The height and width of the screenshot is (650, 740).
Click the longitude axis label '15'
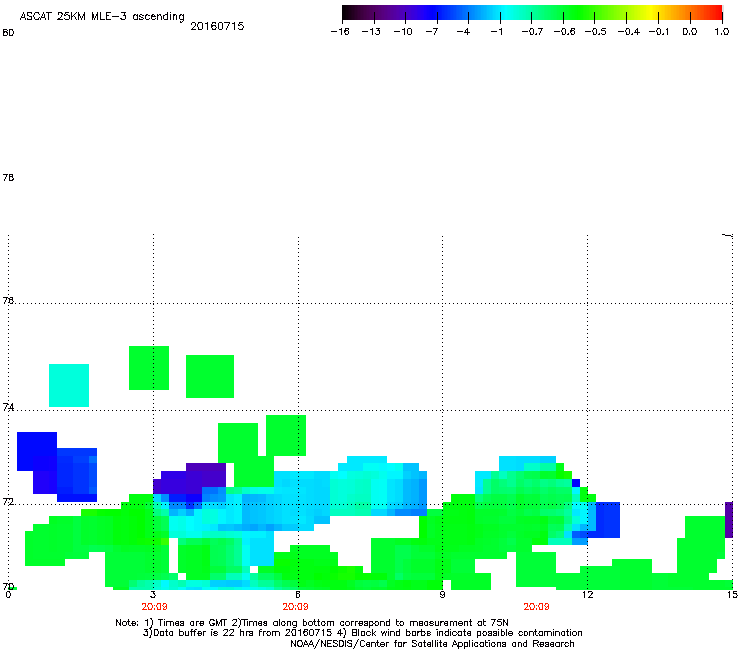tap(732, 594)
